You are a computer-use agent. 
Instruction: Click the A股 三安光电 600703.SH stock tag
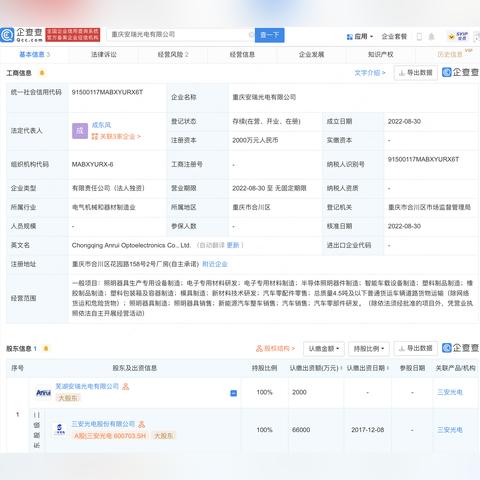coord(110,436)
